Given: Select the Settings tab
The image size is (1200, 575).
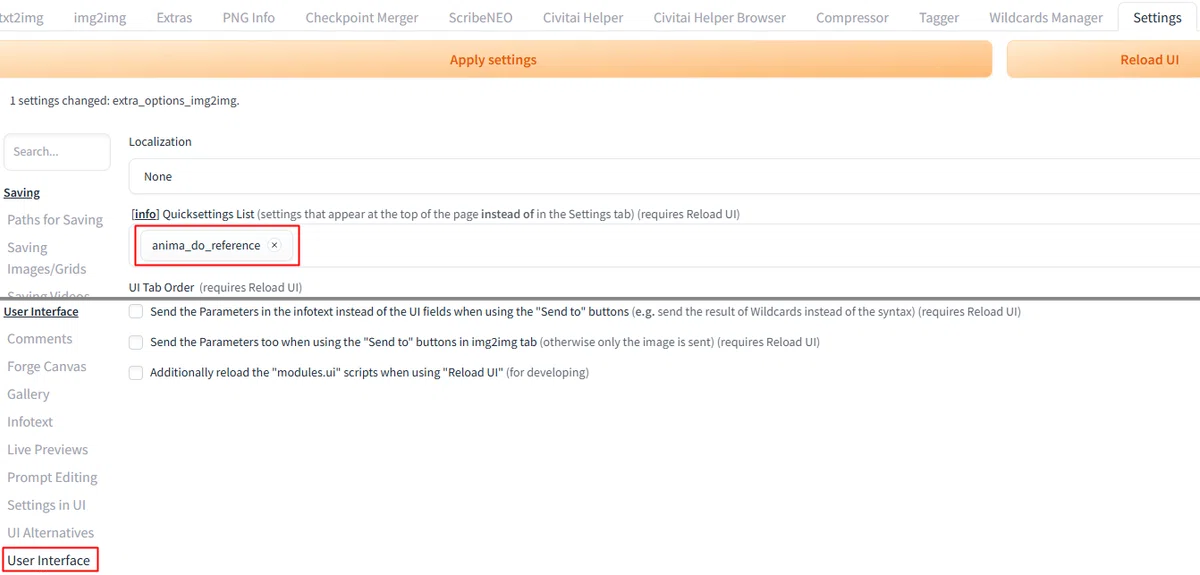Looking at the screenshot, I should (1157, 17).
